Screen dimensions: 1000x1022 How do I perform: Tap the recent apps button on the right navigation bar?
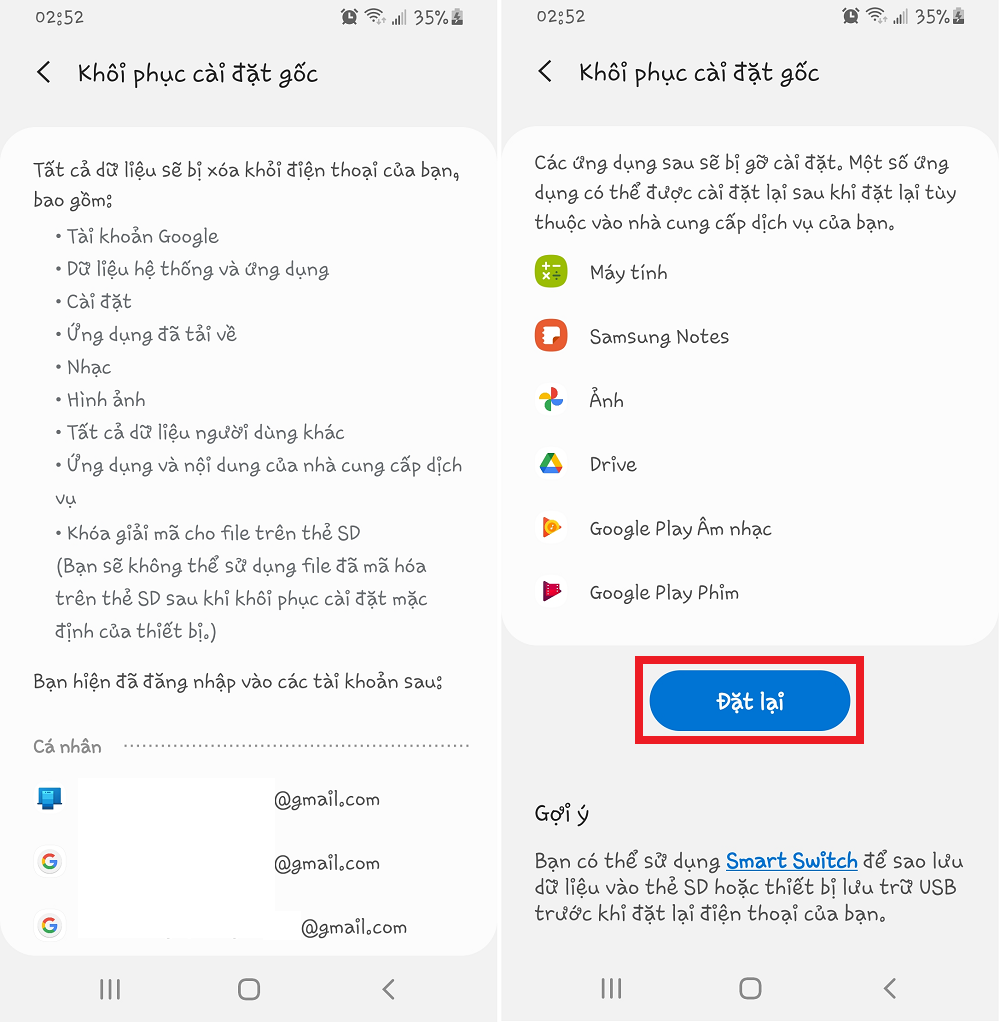pyautogui.click(x=611, y=988)
